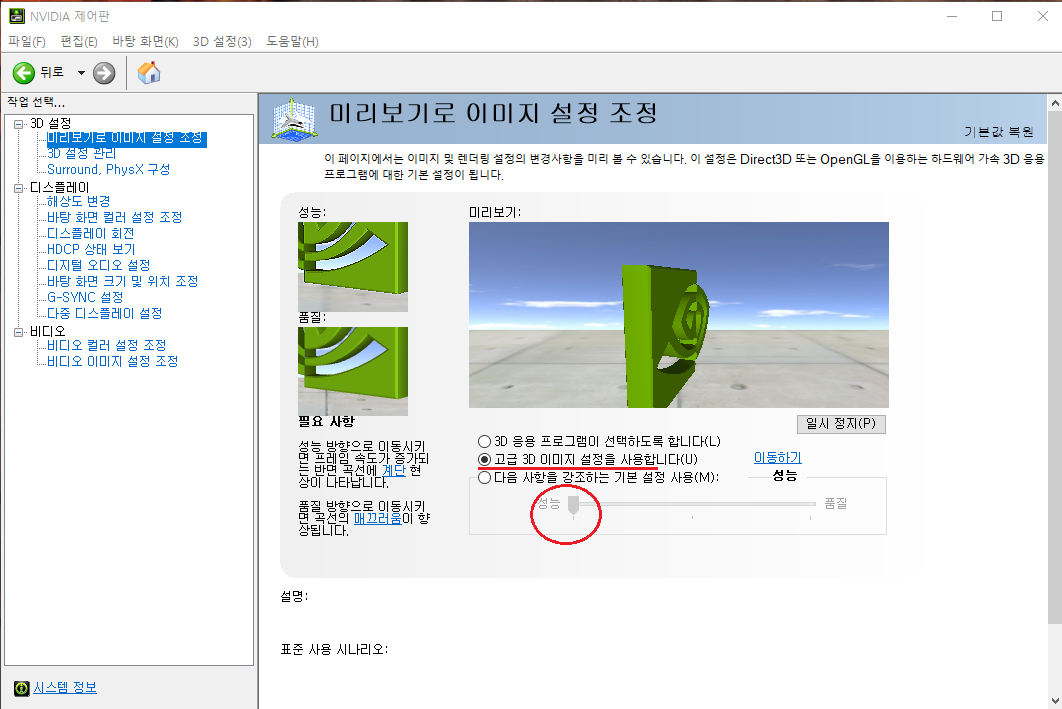Click the rotating 3D logo preview
1062x709 pixels.
pyautogui.click(x=679, y=315)
